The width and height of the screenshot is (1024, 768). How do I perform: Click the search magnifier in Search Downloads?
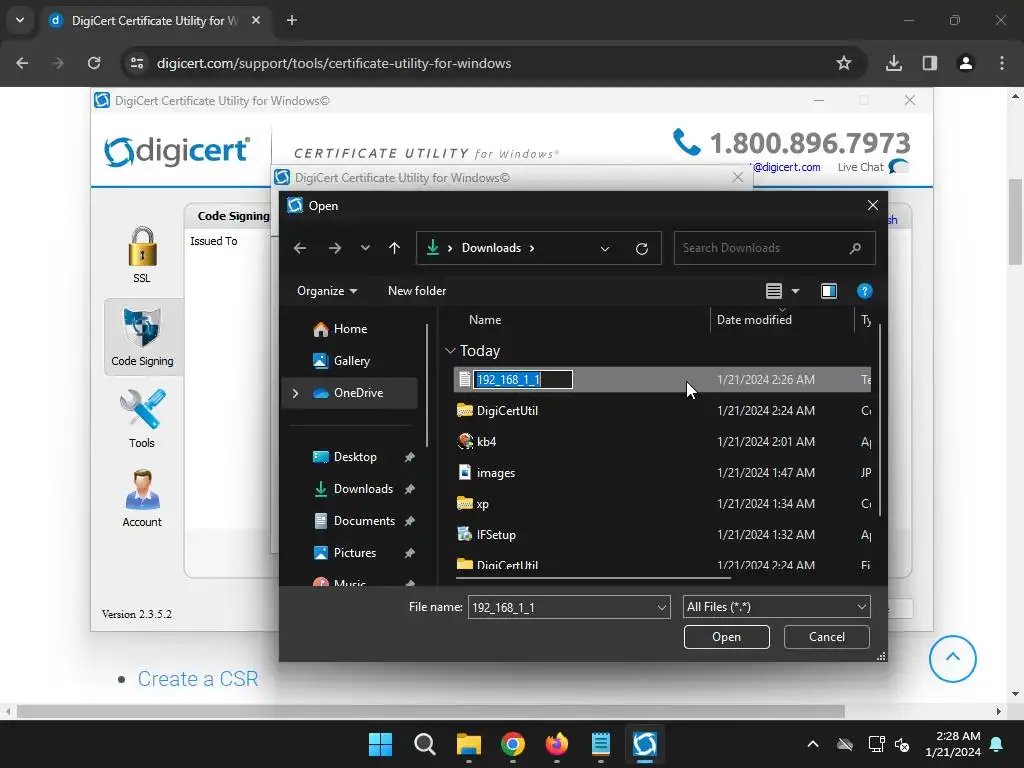click(x=856, y=248)
